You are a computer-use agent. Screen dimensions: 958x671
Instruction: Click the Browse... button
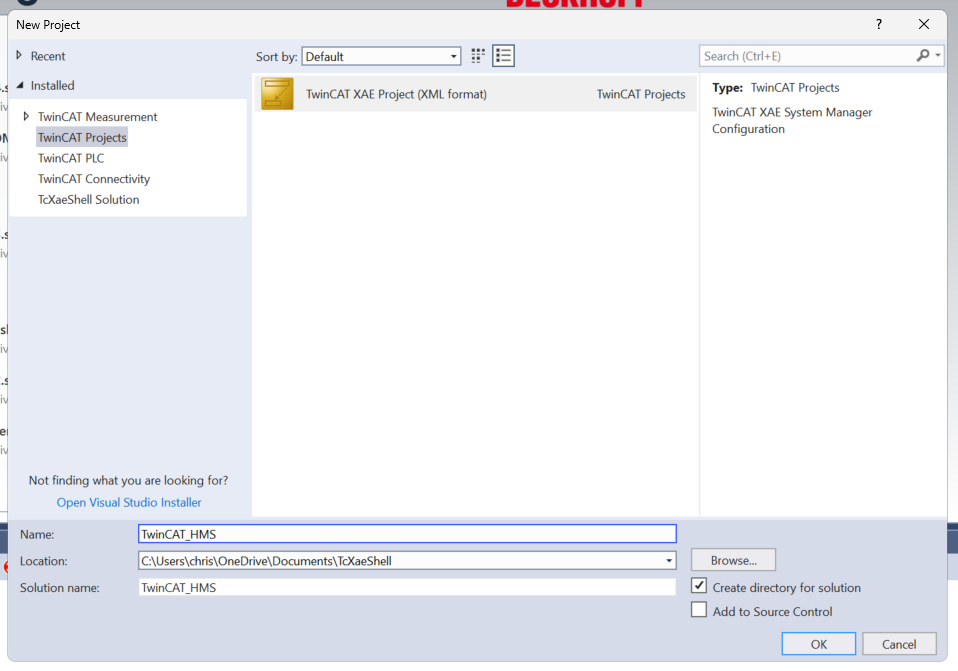coord(733,560)
